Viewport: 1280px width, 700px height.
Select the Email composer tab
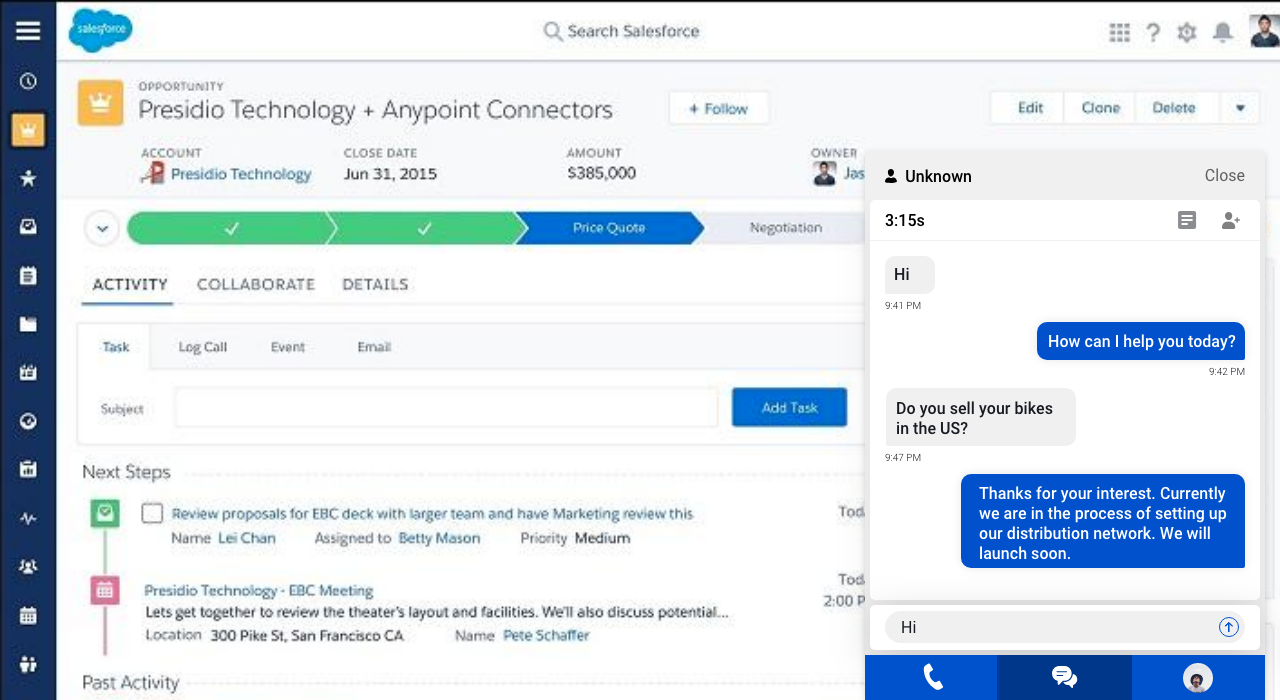[x=374, y=347]
